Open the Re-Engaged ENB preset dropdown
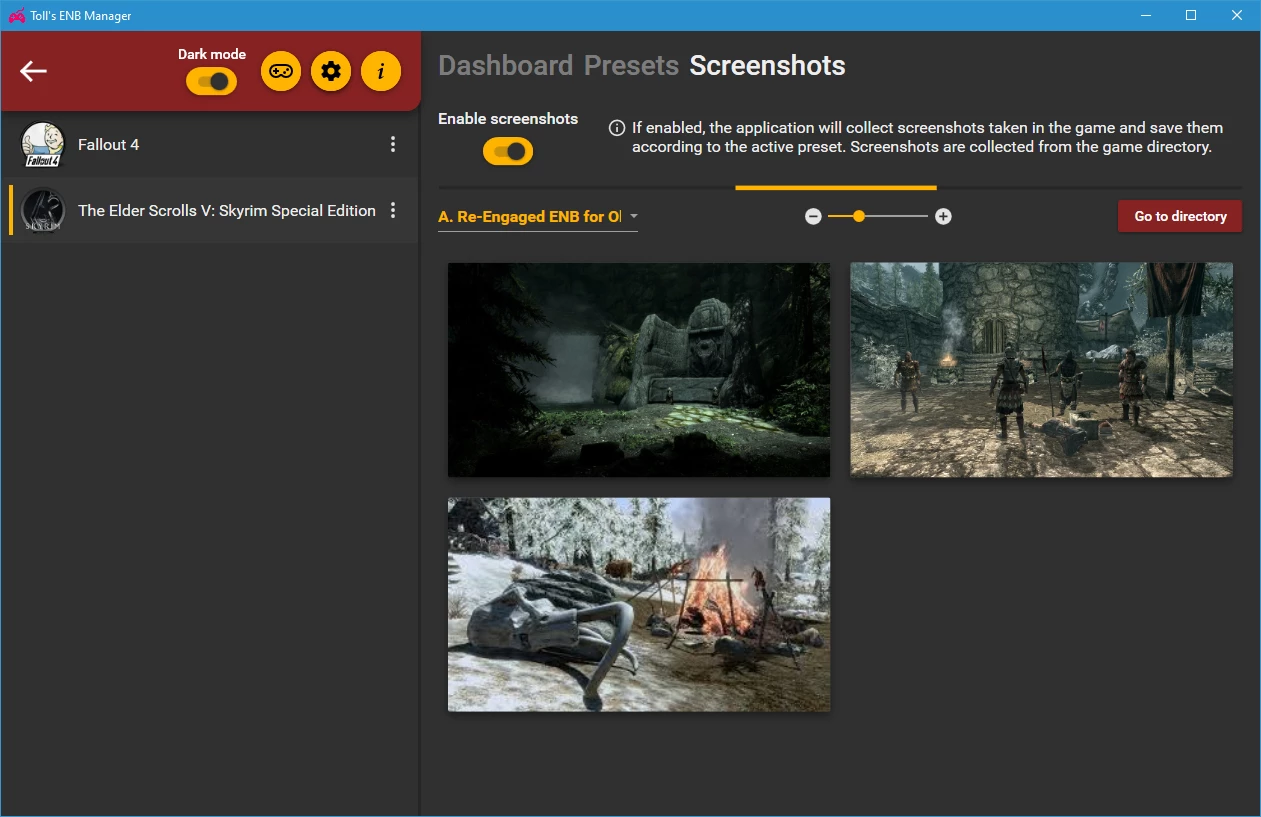The image size is (1261, 817). click(538, 217)
